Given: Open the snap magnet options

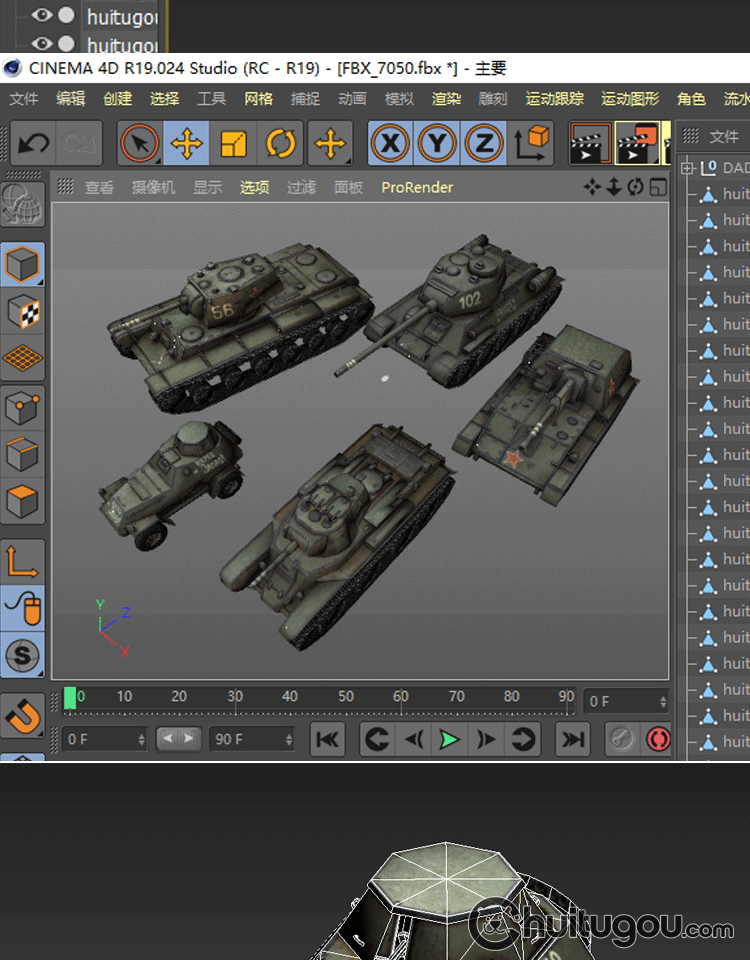Looking at the screenshot, I should coord(23,716).
